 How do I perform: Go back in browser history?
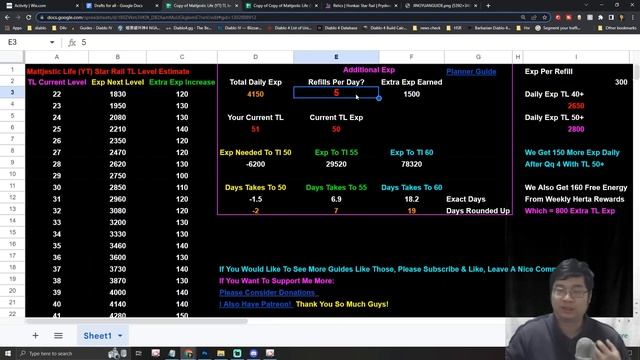7,18
